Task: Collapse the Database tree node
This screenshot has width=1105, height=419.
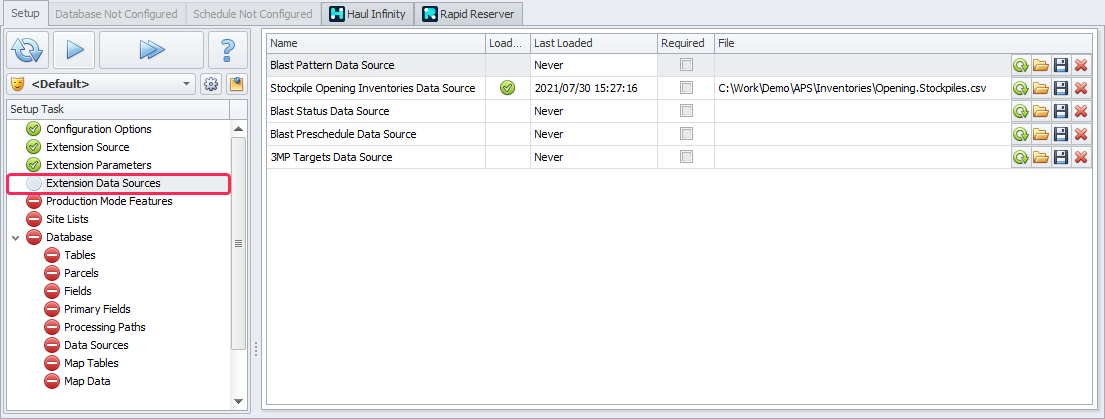Action: point(16,237)
